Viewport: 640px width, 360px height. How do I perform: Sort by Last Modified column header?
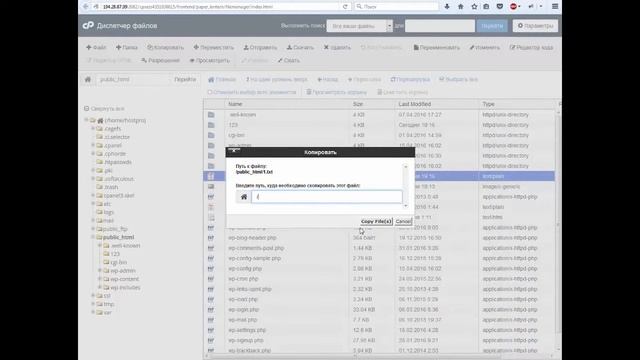(x=415, y=104)
